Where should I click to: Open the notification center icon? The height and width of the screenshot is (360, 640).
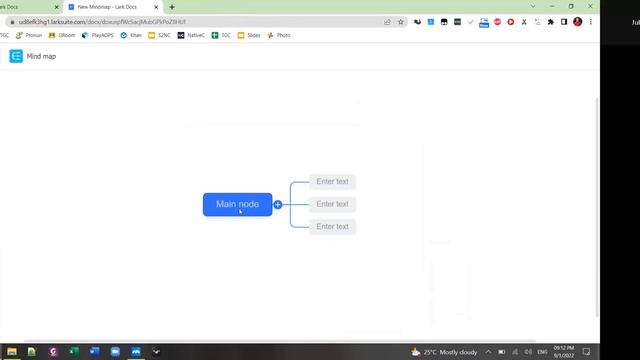click(x=586, y=352)
